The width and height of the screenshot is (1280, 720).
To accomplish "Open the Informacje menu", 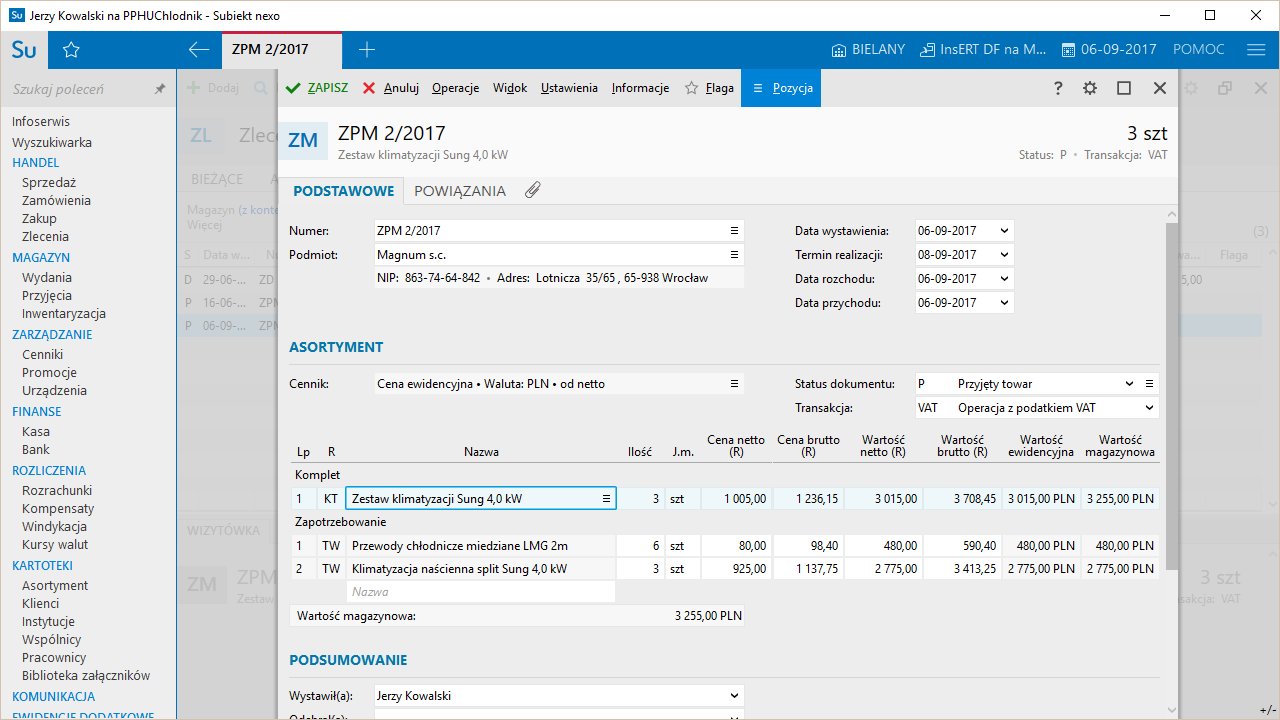I will pyautogui.click(x=640, y=88).
